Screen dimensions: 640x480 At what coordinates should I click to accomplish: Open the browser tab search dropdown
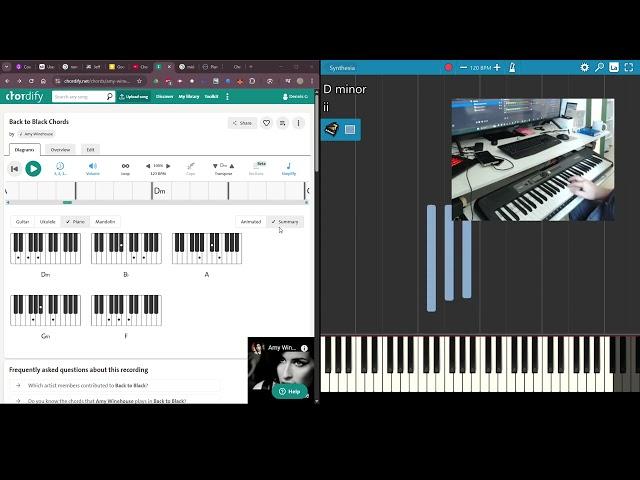[x=7, y=67]
